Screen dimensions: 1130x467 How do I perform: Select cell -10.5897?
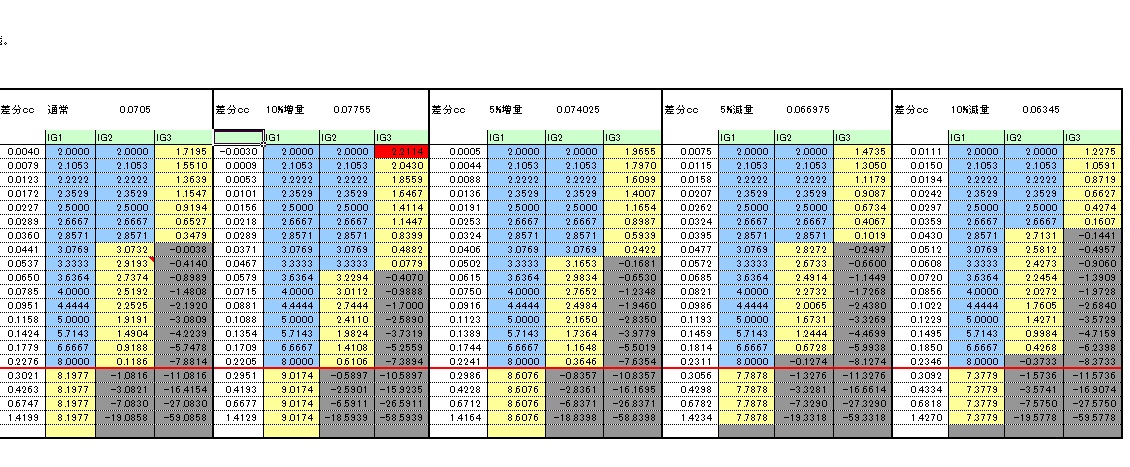[x=401, y=375]
